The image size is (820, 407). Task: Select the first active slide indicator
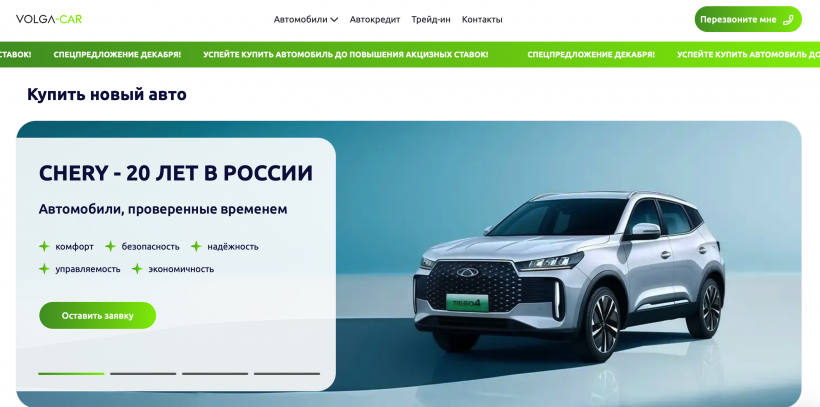pyautogui.click(x=71, y=374)
